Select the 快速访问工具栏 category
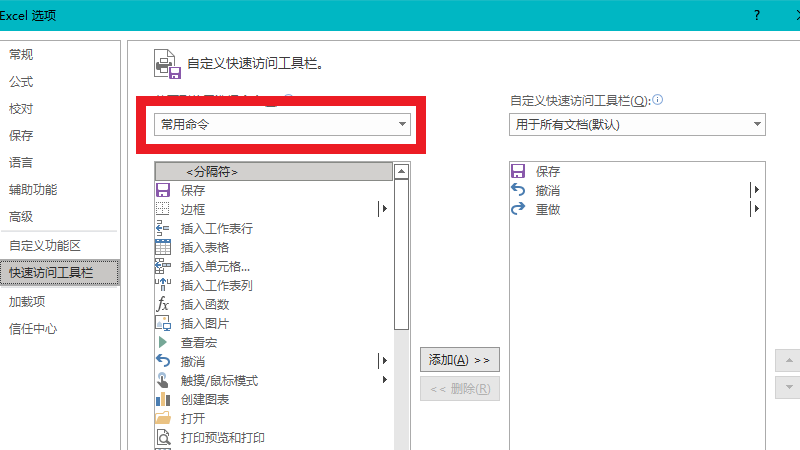Screen dimensions: 800x450 click(x=59, y=272)
